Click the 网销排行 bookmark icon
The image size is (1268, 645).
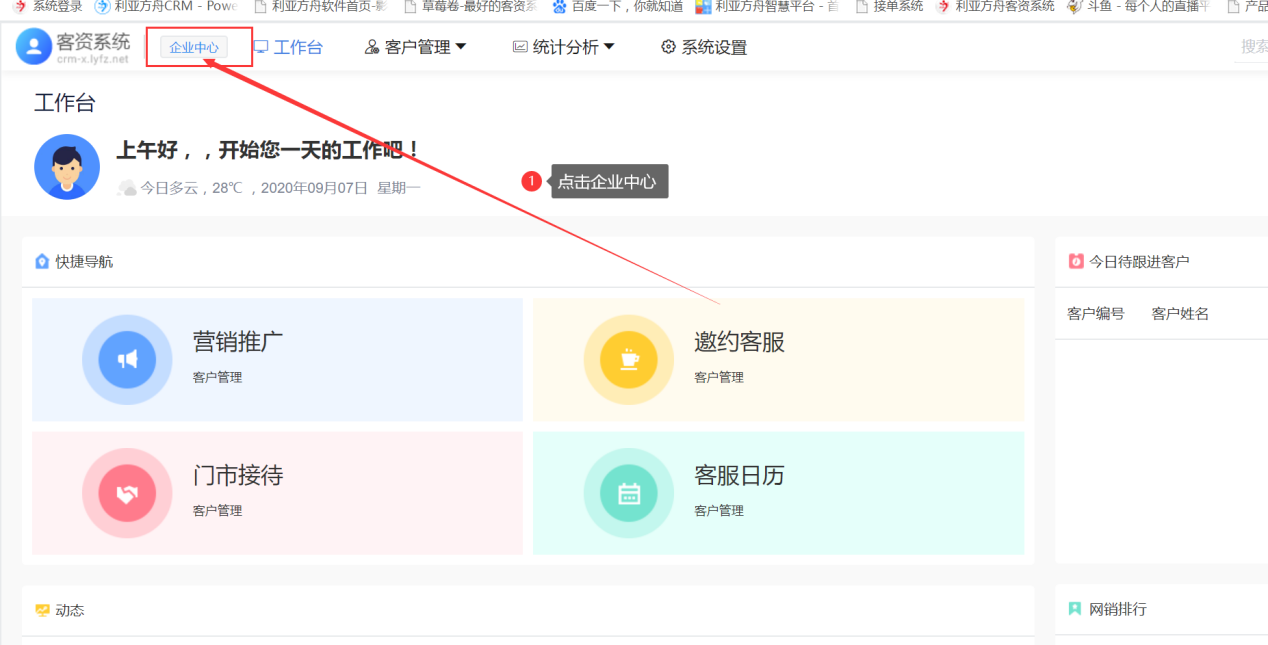(x=1075, y=609)
